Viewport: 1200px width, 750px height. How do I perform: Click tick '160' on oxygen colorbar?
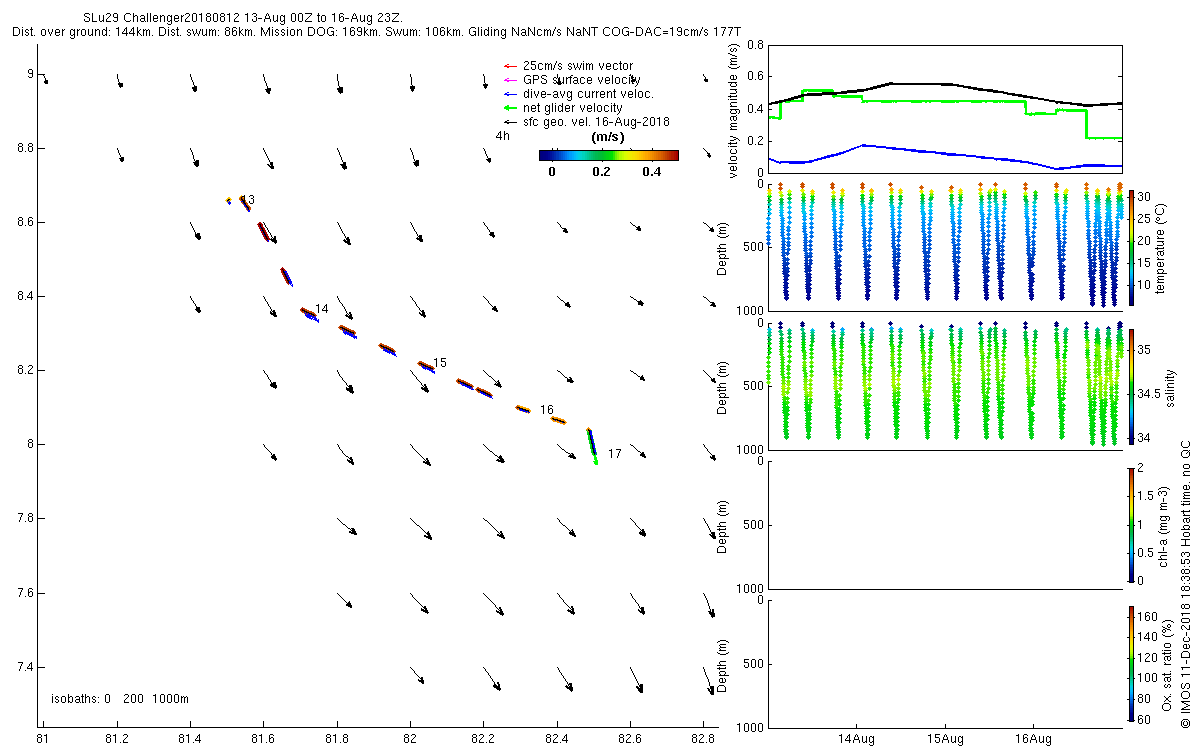[1147, 619]
